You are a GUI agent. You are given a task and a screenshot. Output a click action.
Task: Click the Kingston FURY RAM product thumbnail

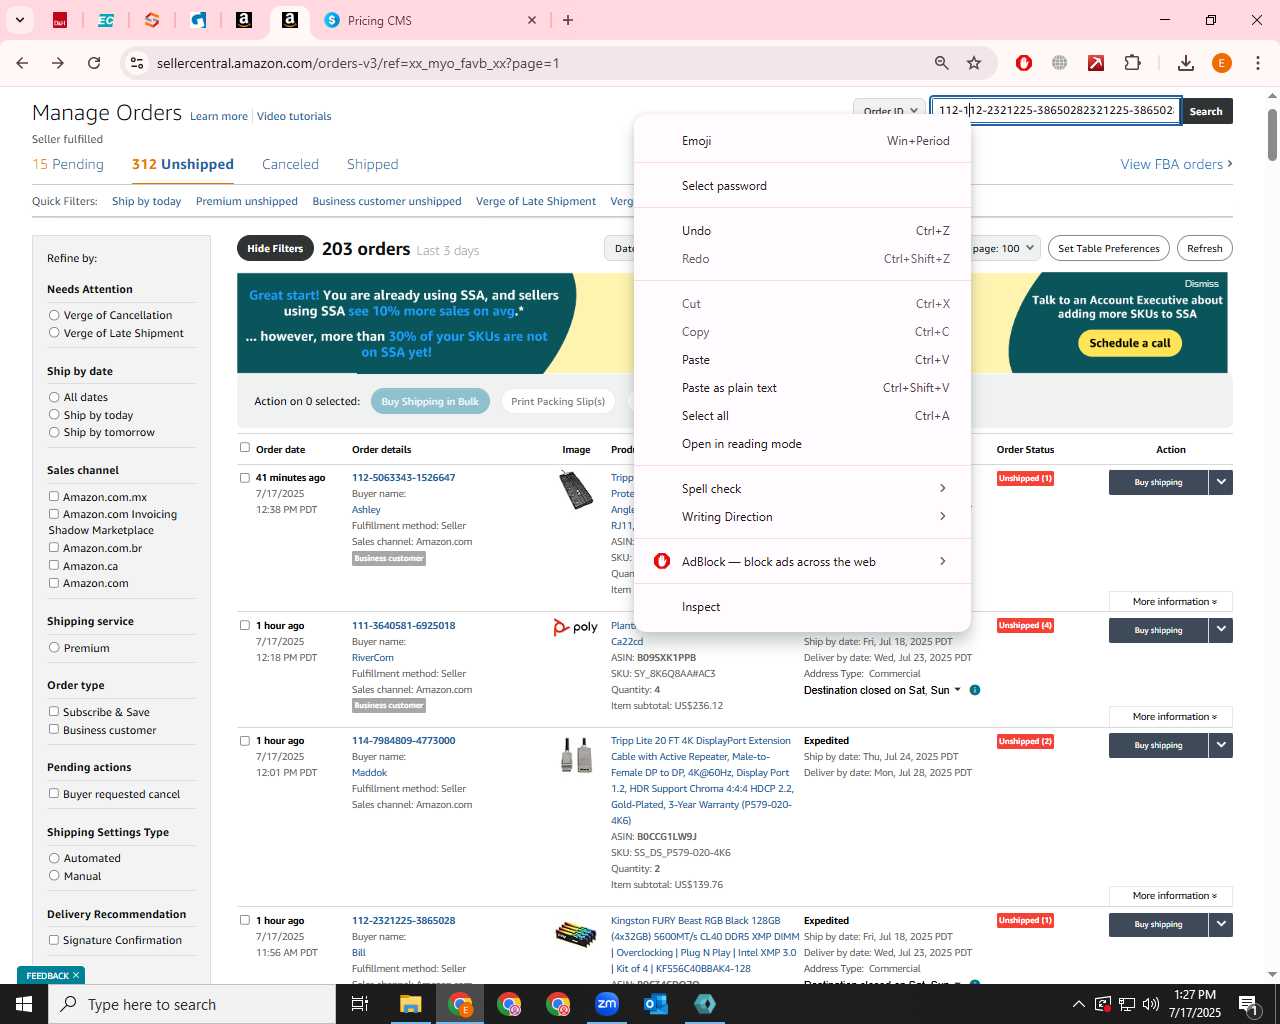[x=576, y=934]
